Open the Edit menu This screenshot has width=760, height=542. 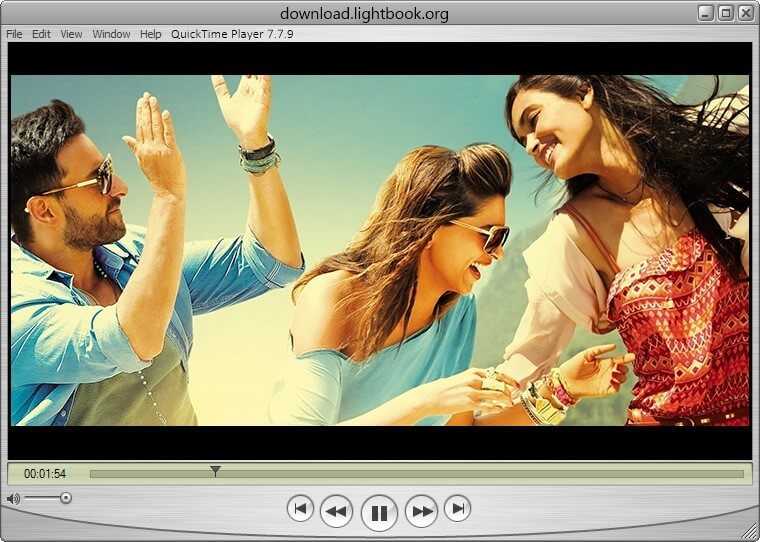[x=41, y=34]
